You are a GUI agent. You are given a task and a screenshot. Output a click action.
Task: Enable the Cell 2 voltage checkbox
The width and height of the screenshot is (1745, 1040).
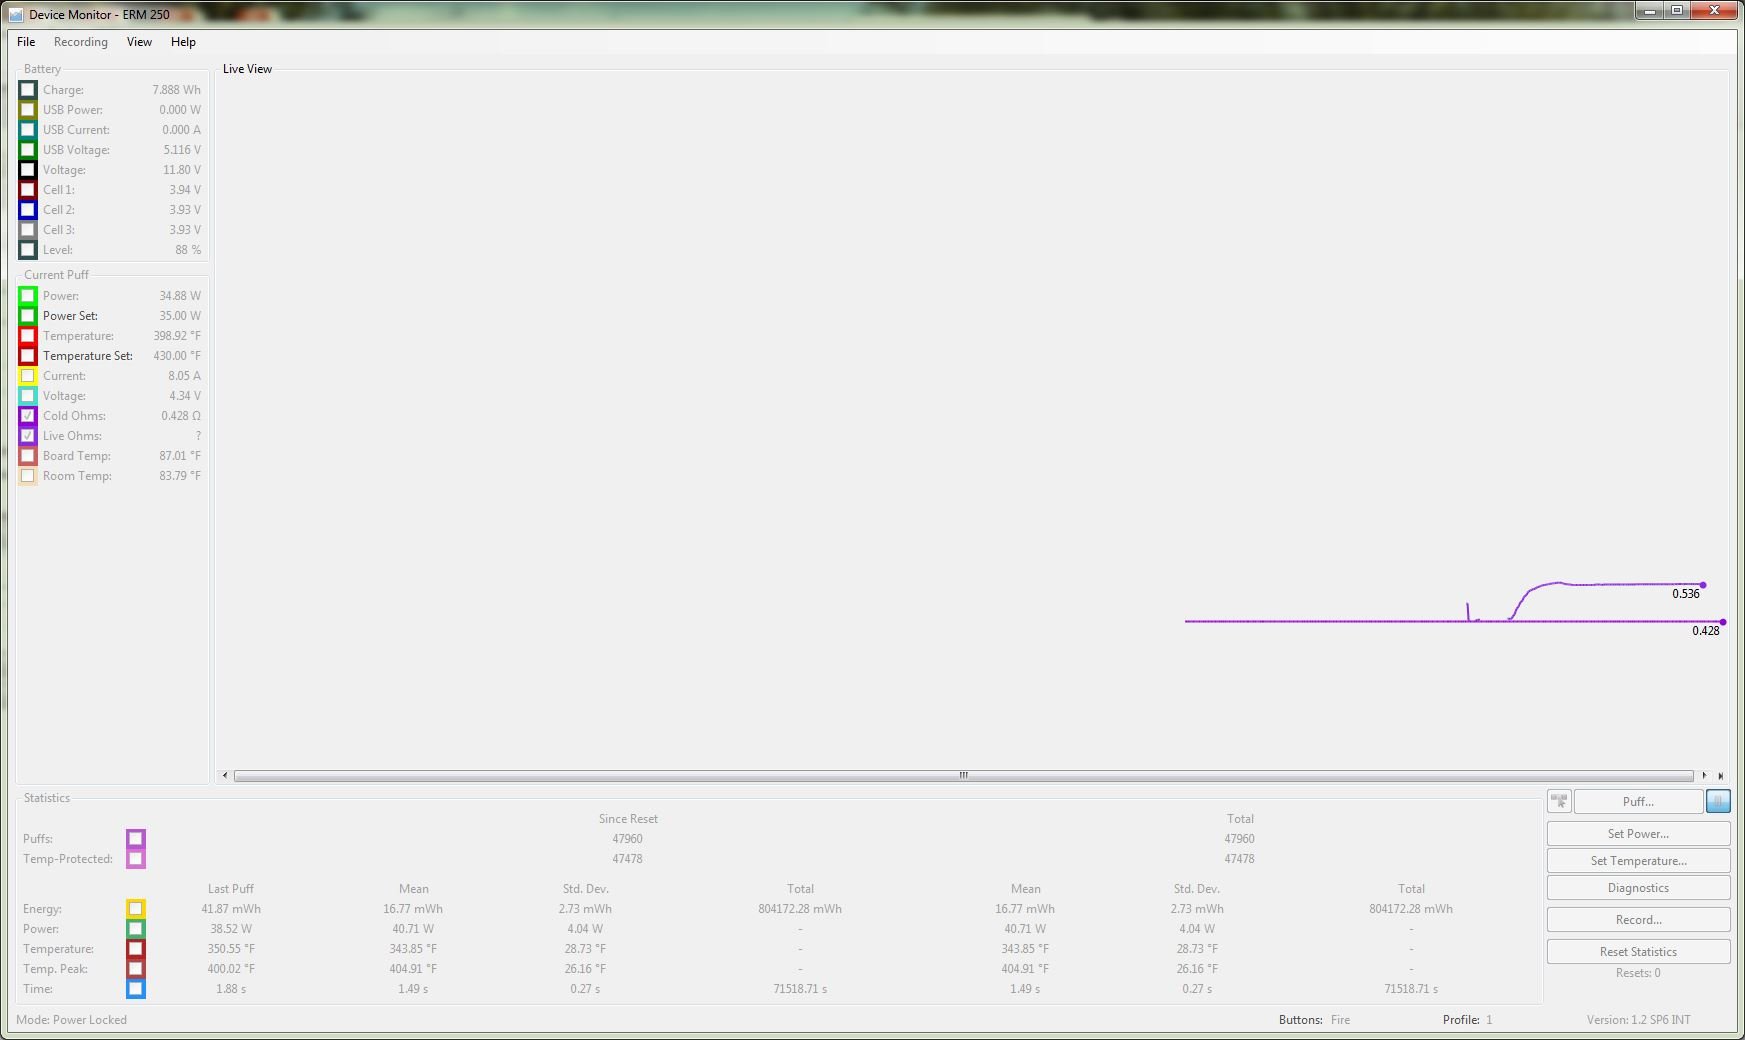(28, 210)
